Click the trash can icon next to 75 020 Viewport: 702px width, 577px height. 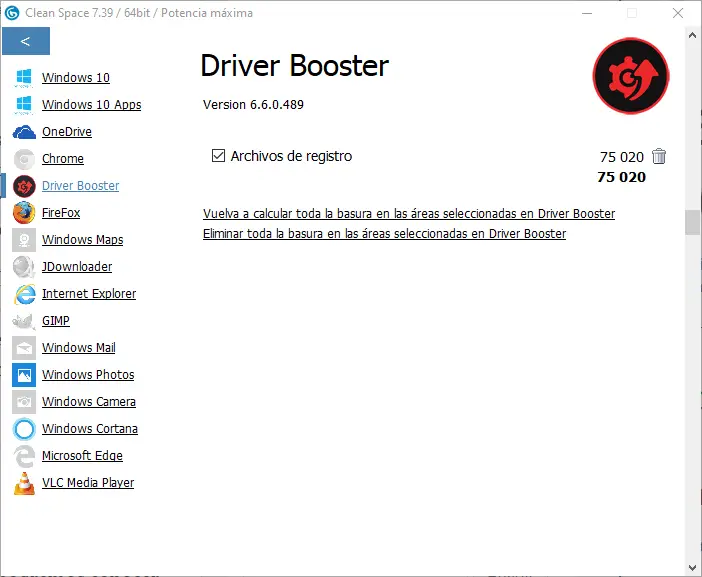[659, 156]
